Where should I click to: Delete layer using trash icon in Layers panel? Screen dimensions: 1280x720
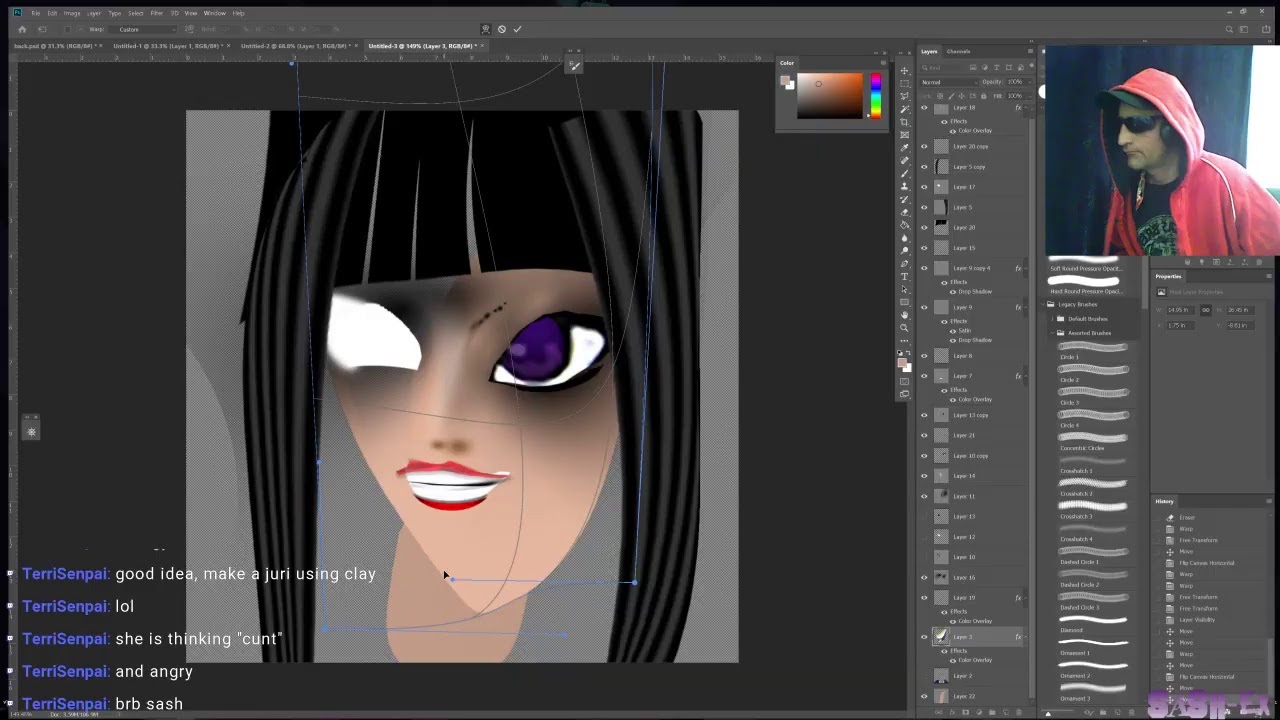coord(1021,713)
